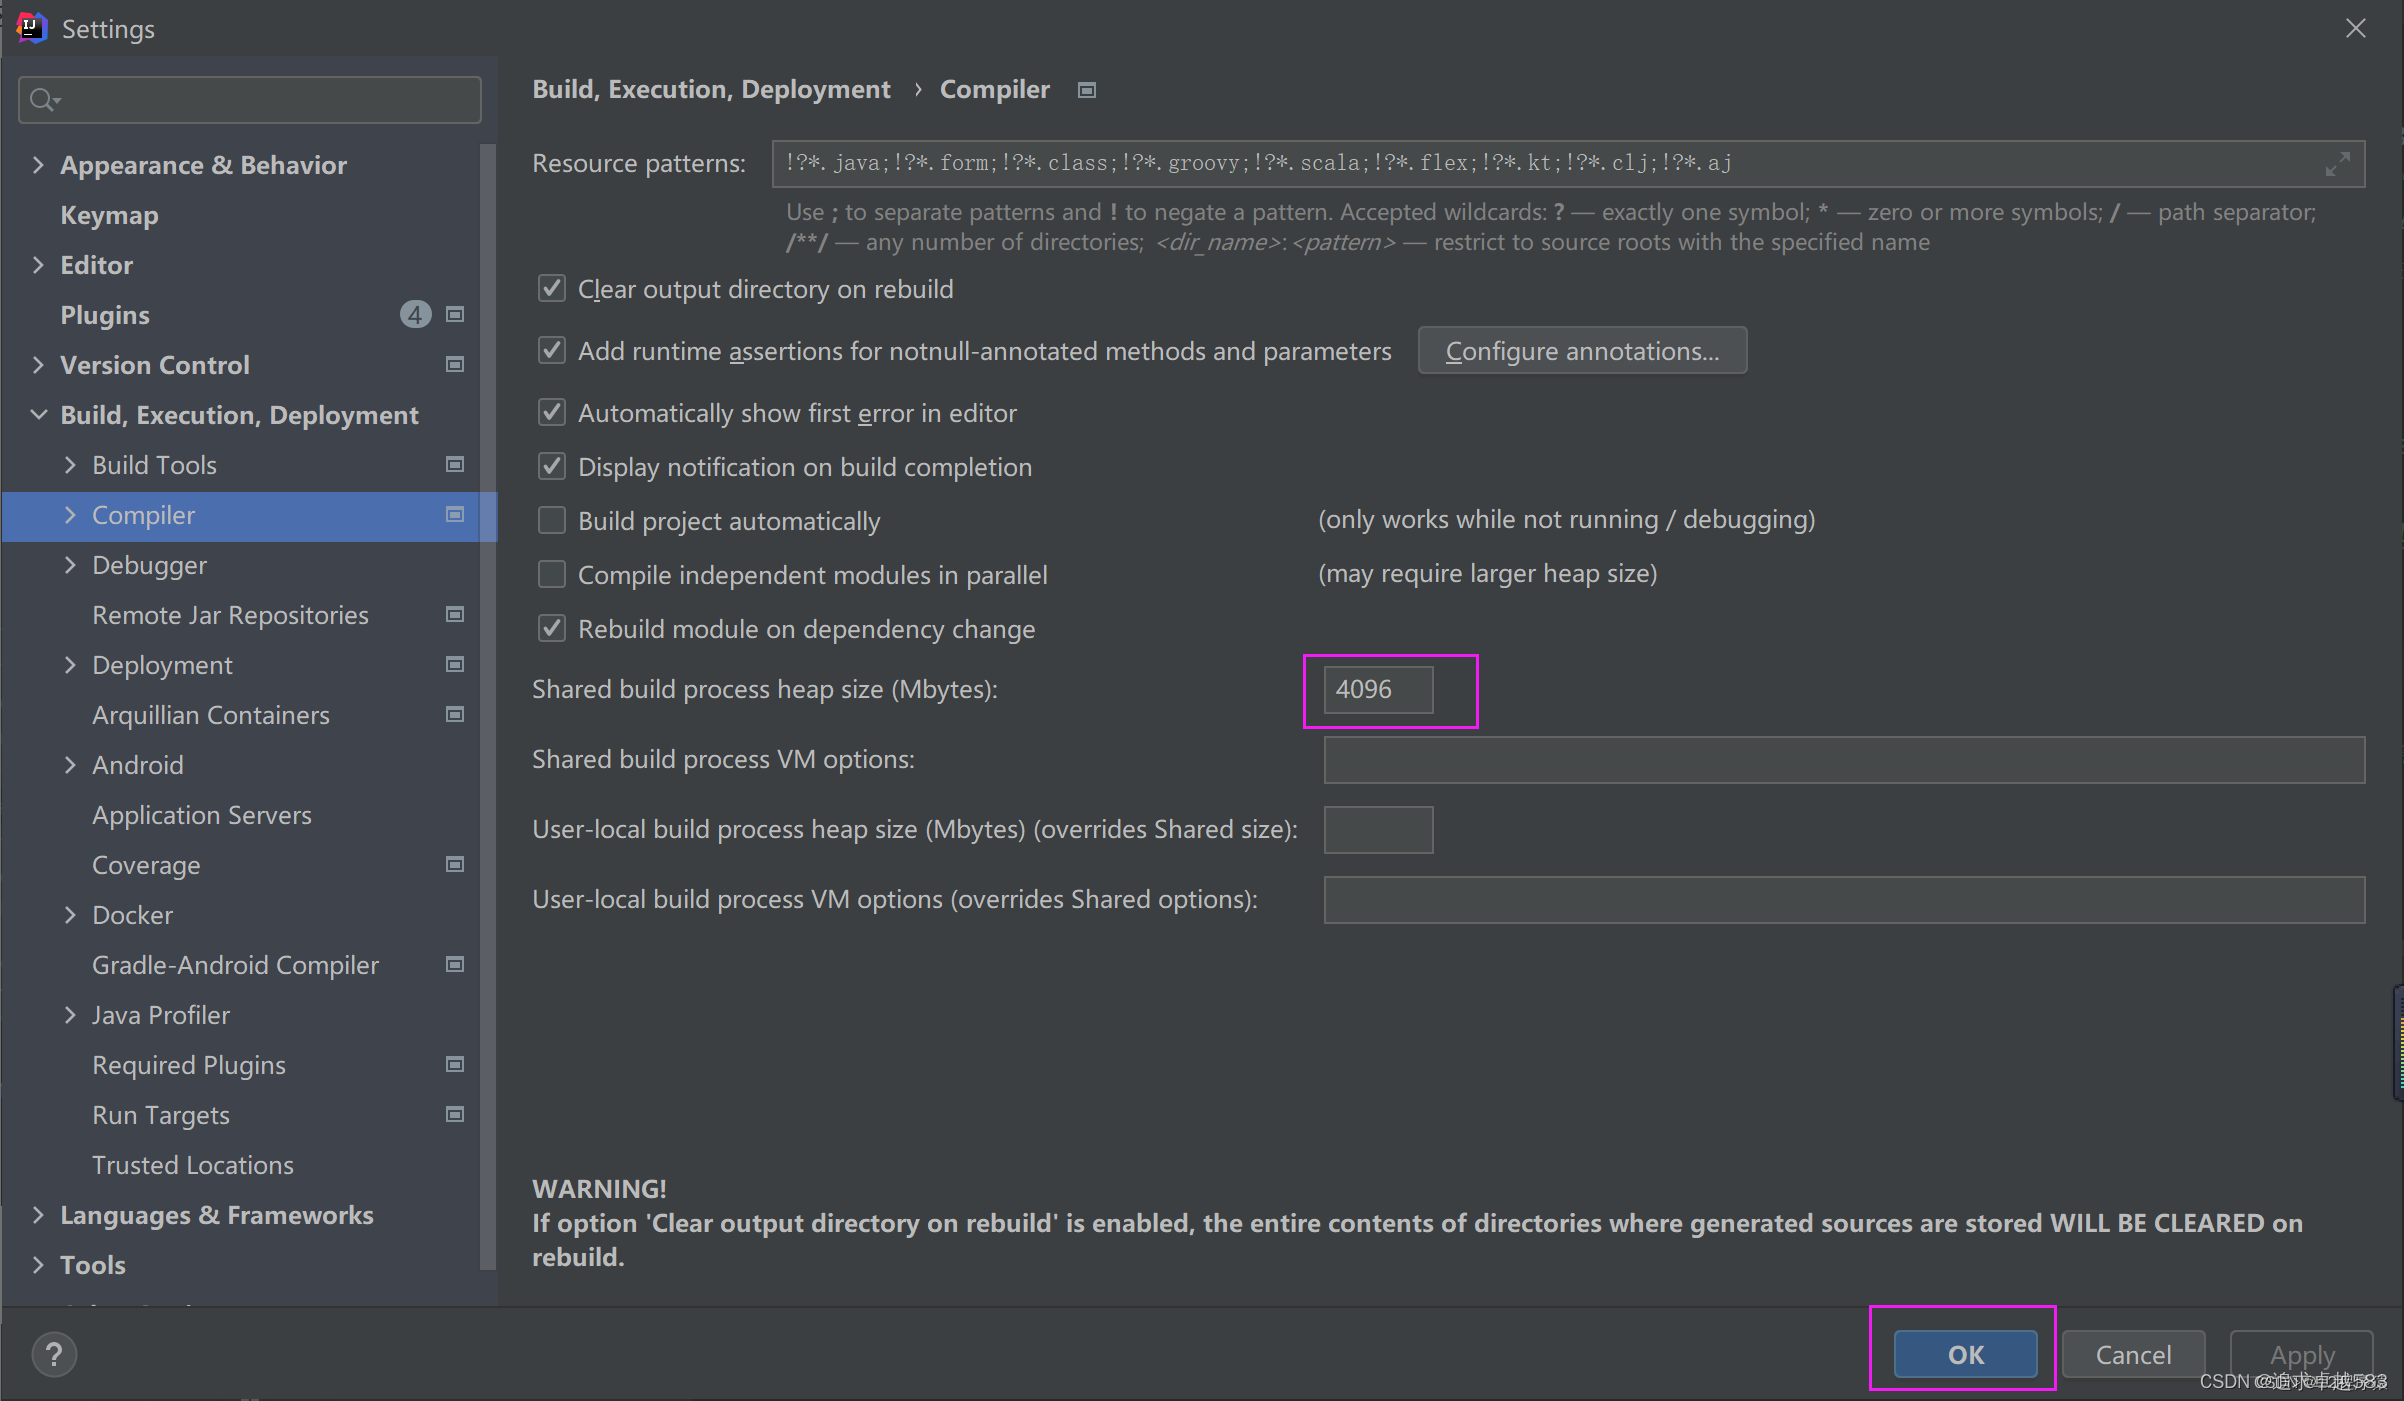The image size is (2404, 1401).
Task: Enable Compile independent modules in parallel
Action: coord(552,575)
